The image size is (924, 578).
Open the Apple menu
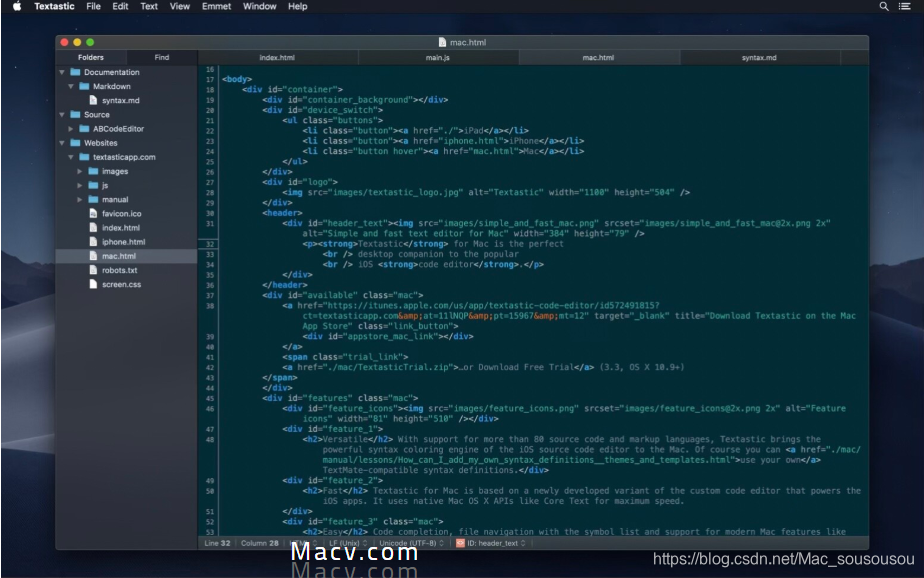pyautogui.click(x=16, y=6)
